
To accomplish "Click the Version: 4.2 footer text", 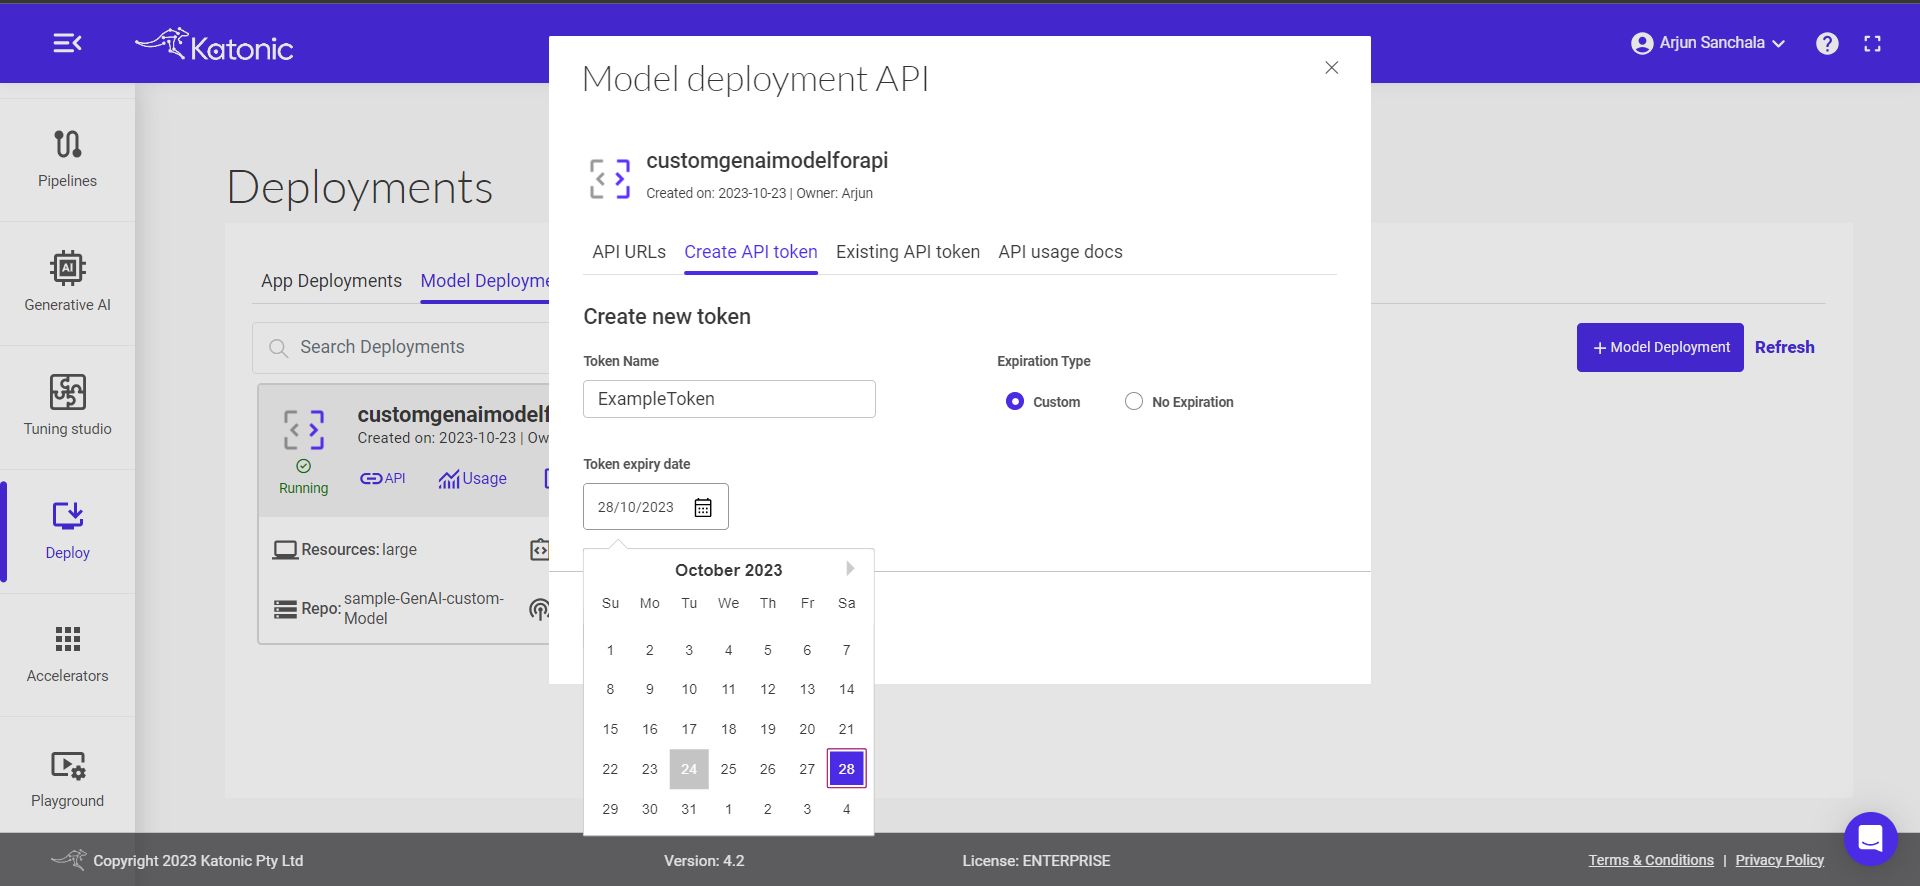I will click(x=704, y=861).
